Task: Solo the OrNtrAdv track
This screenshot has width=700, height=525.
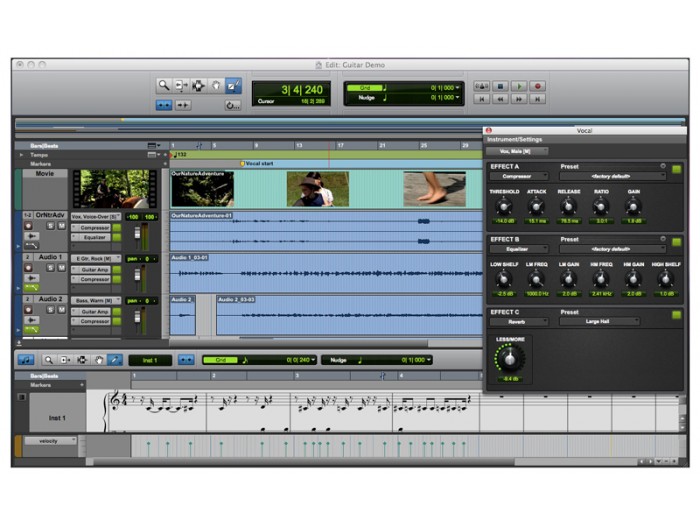Action: point(50,226)
